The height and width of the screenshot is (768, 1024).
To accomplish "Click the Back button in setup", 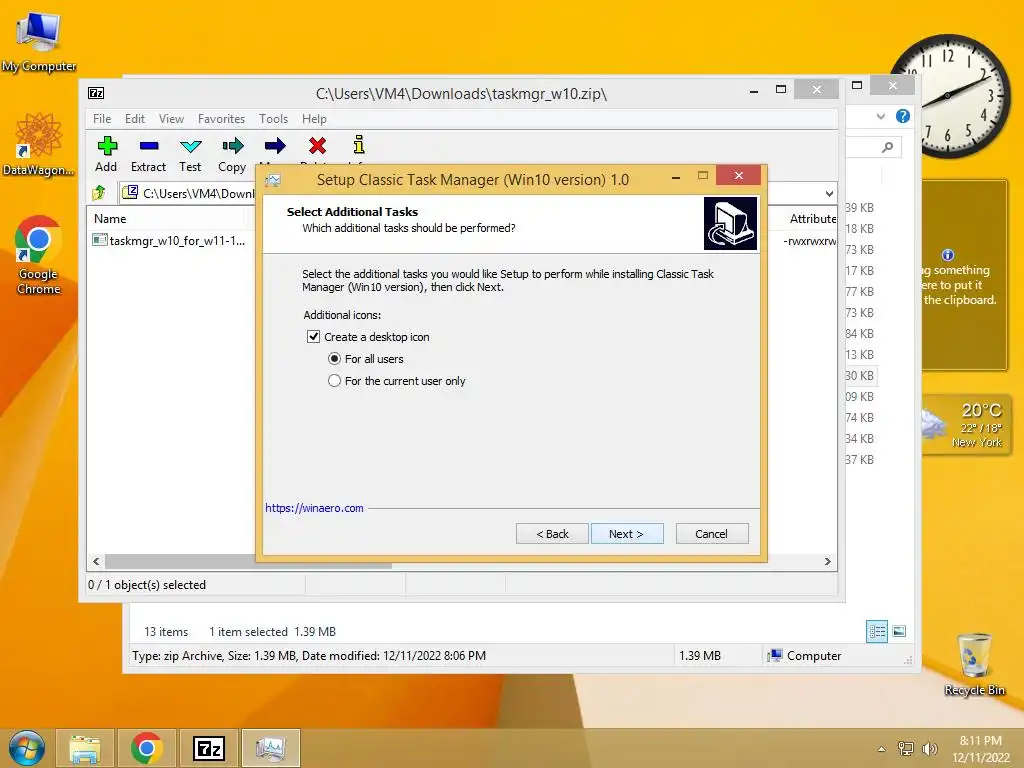I will pyautogui.click(x=552, y=534).
